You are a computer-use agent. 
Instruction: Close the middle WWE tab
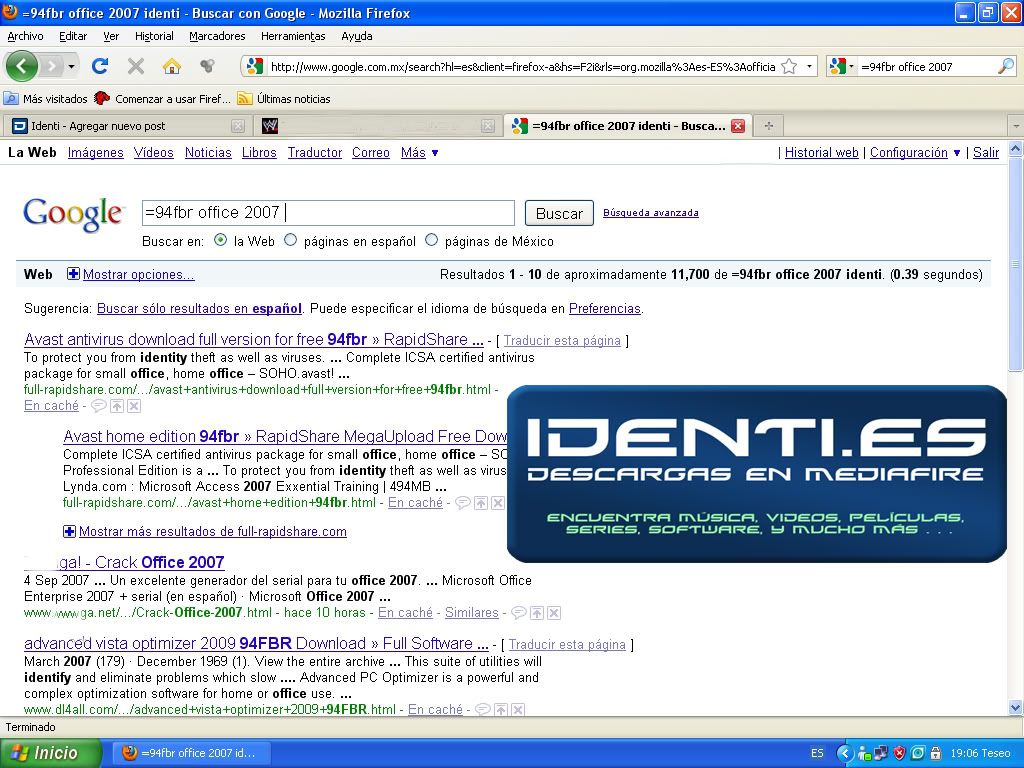(487, 126)
